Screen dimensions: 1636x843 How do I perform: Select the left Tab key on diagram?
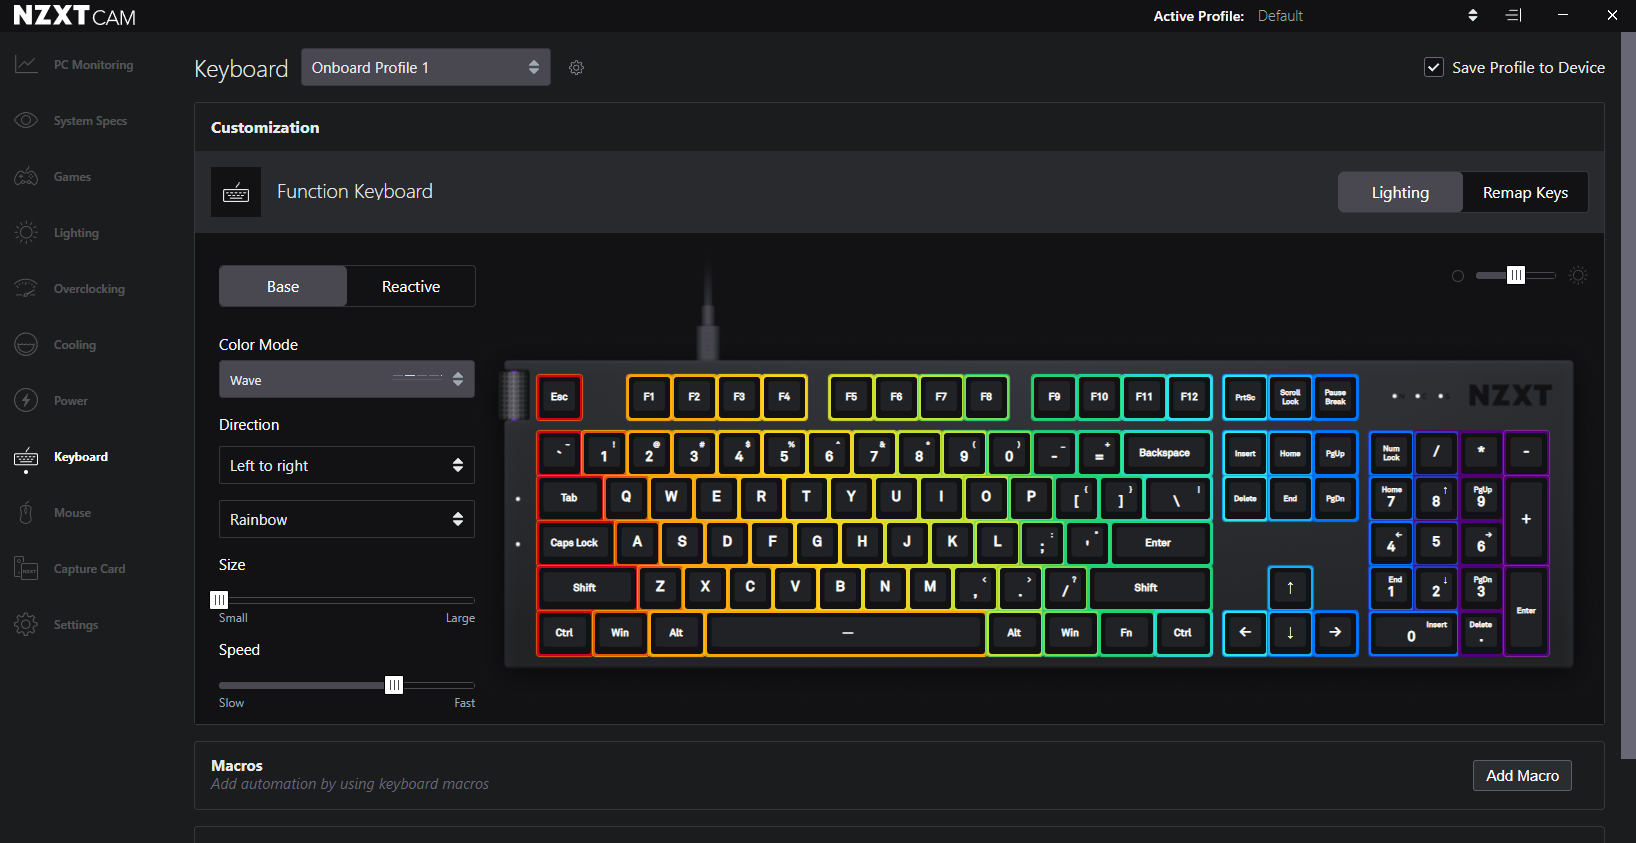click(569, 498)
